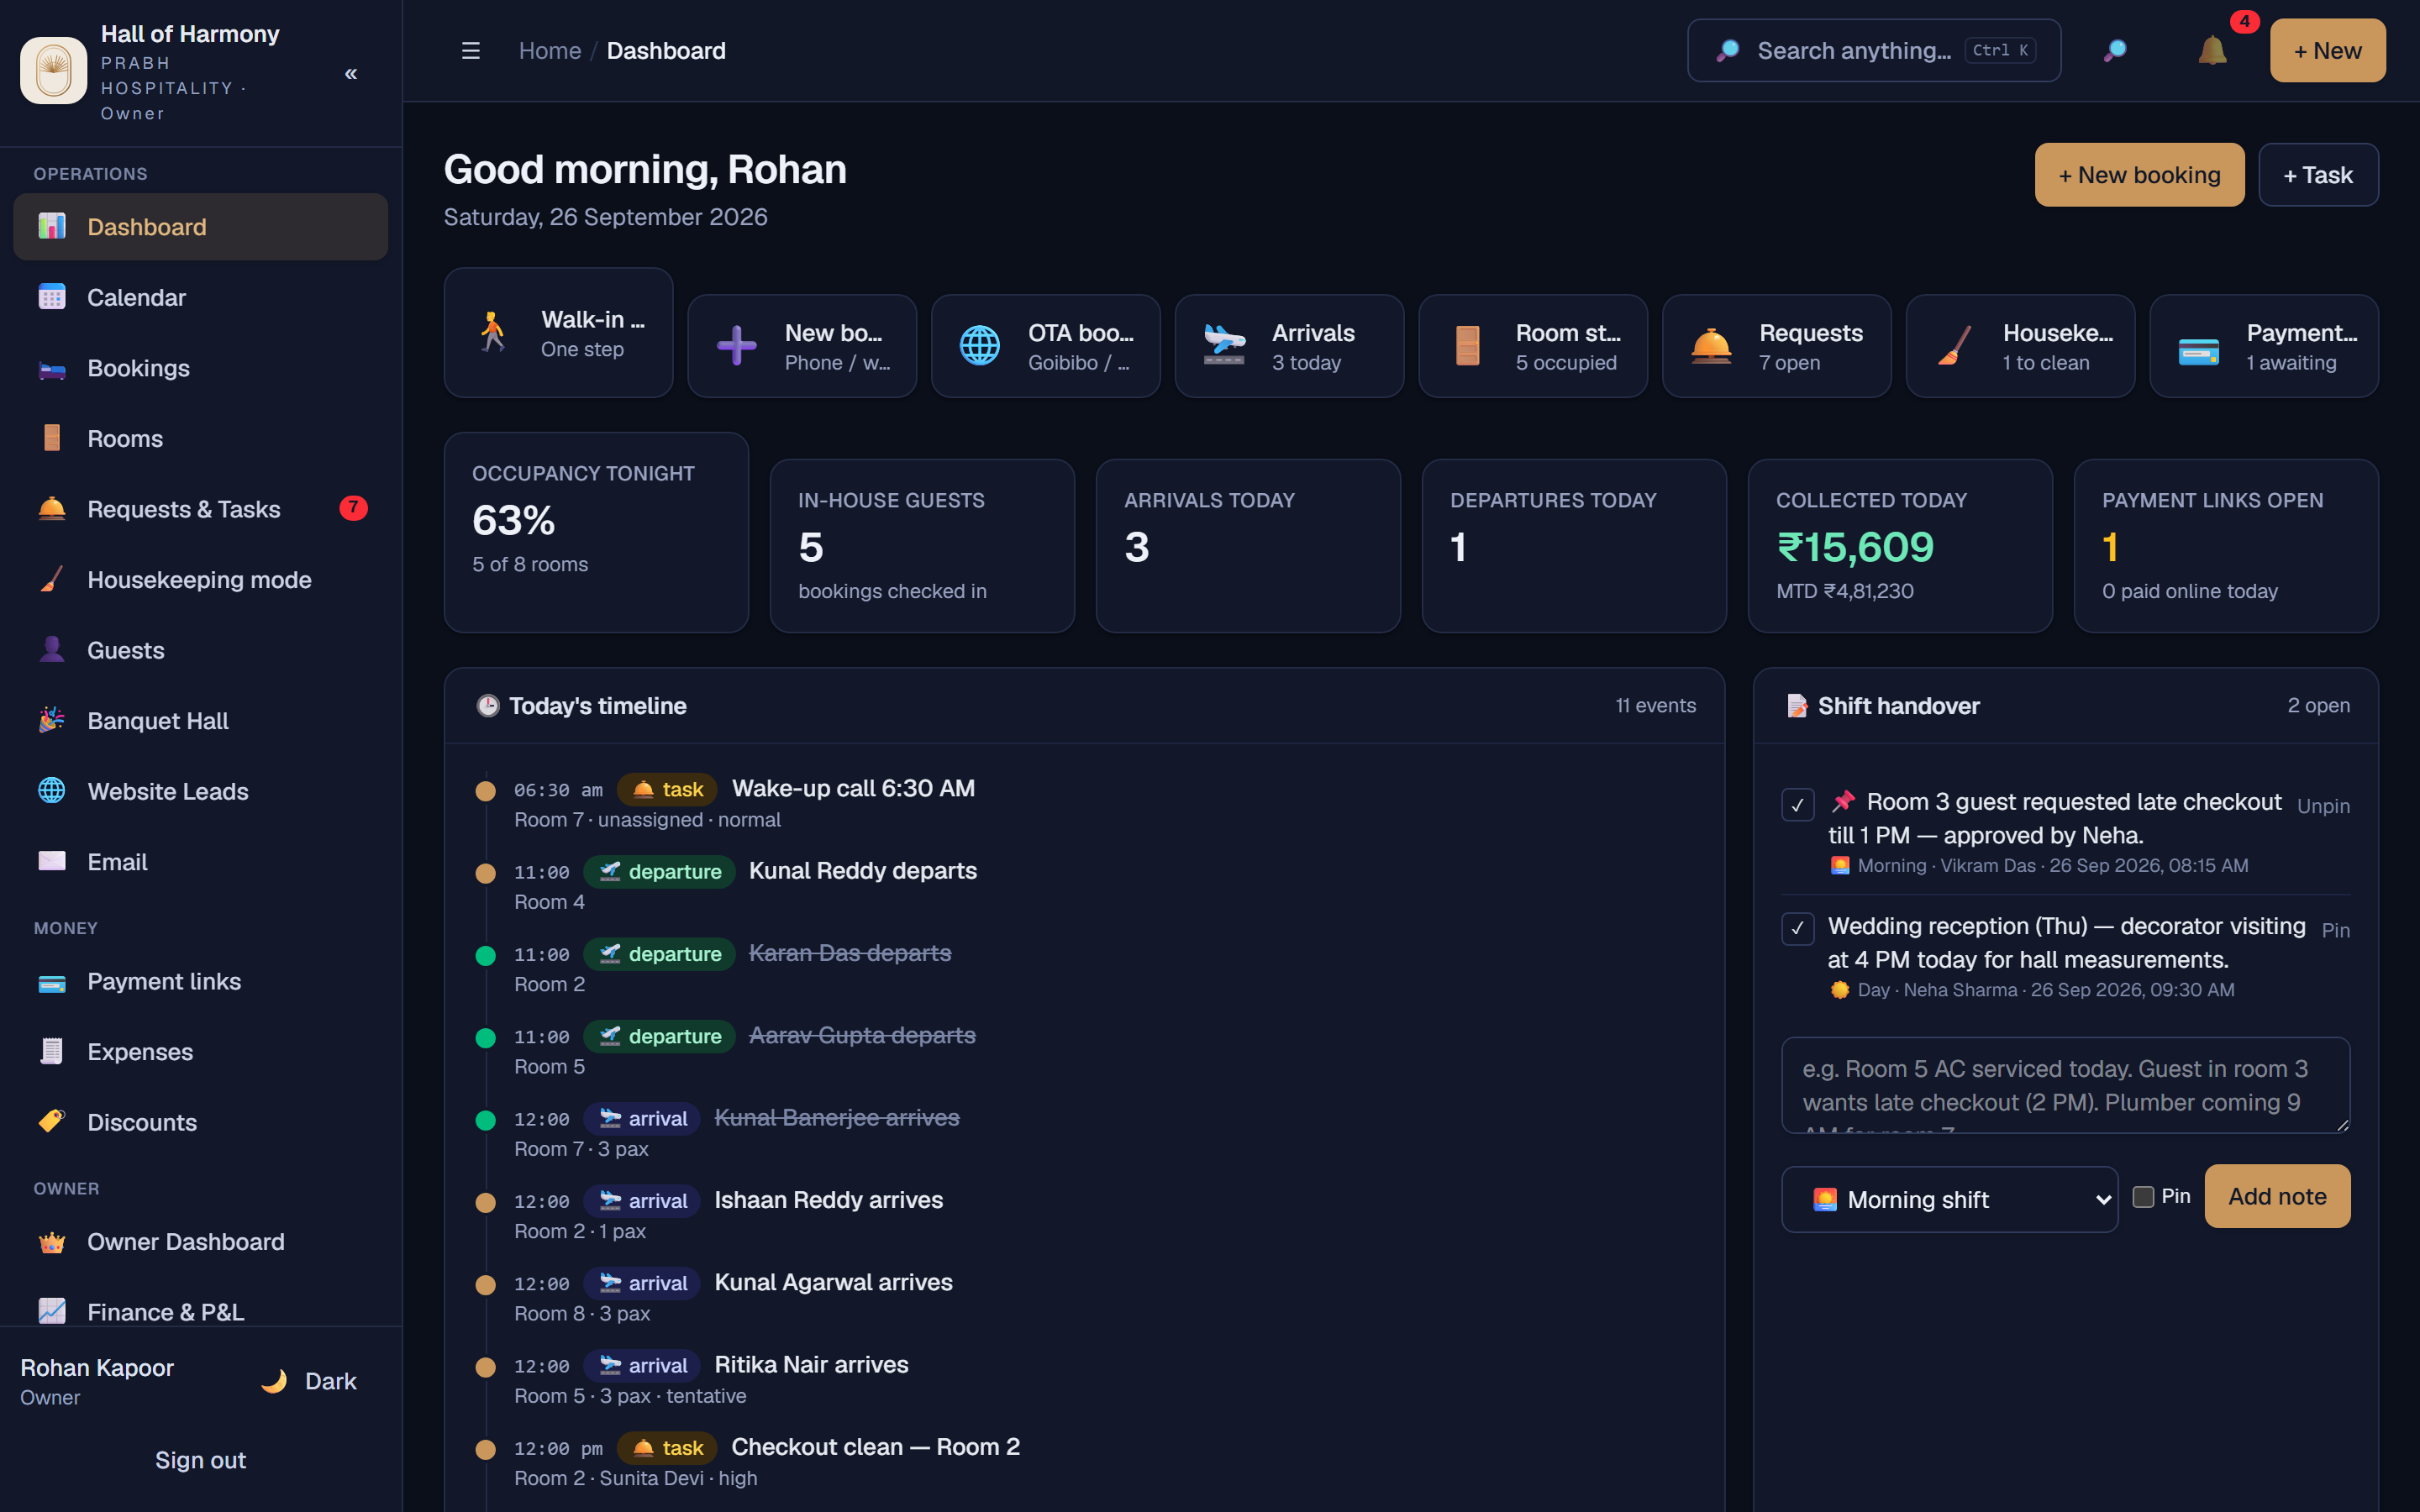Open the OTA booking globe card

click(1045, 346)
